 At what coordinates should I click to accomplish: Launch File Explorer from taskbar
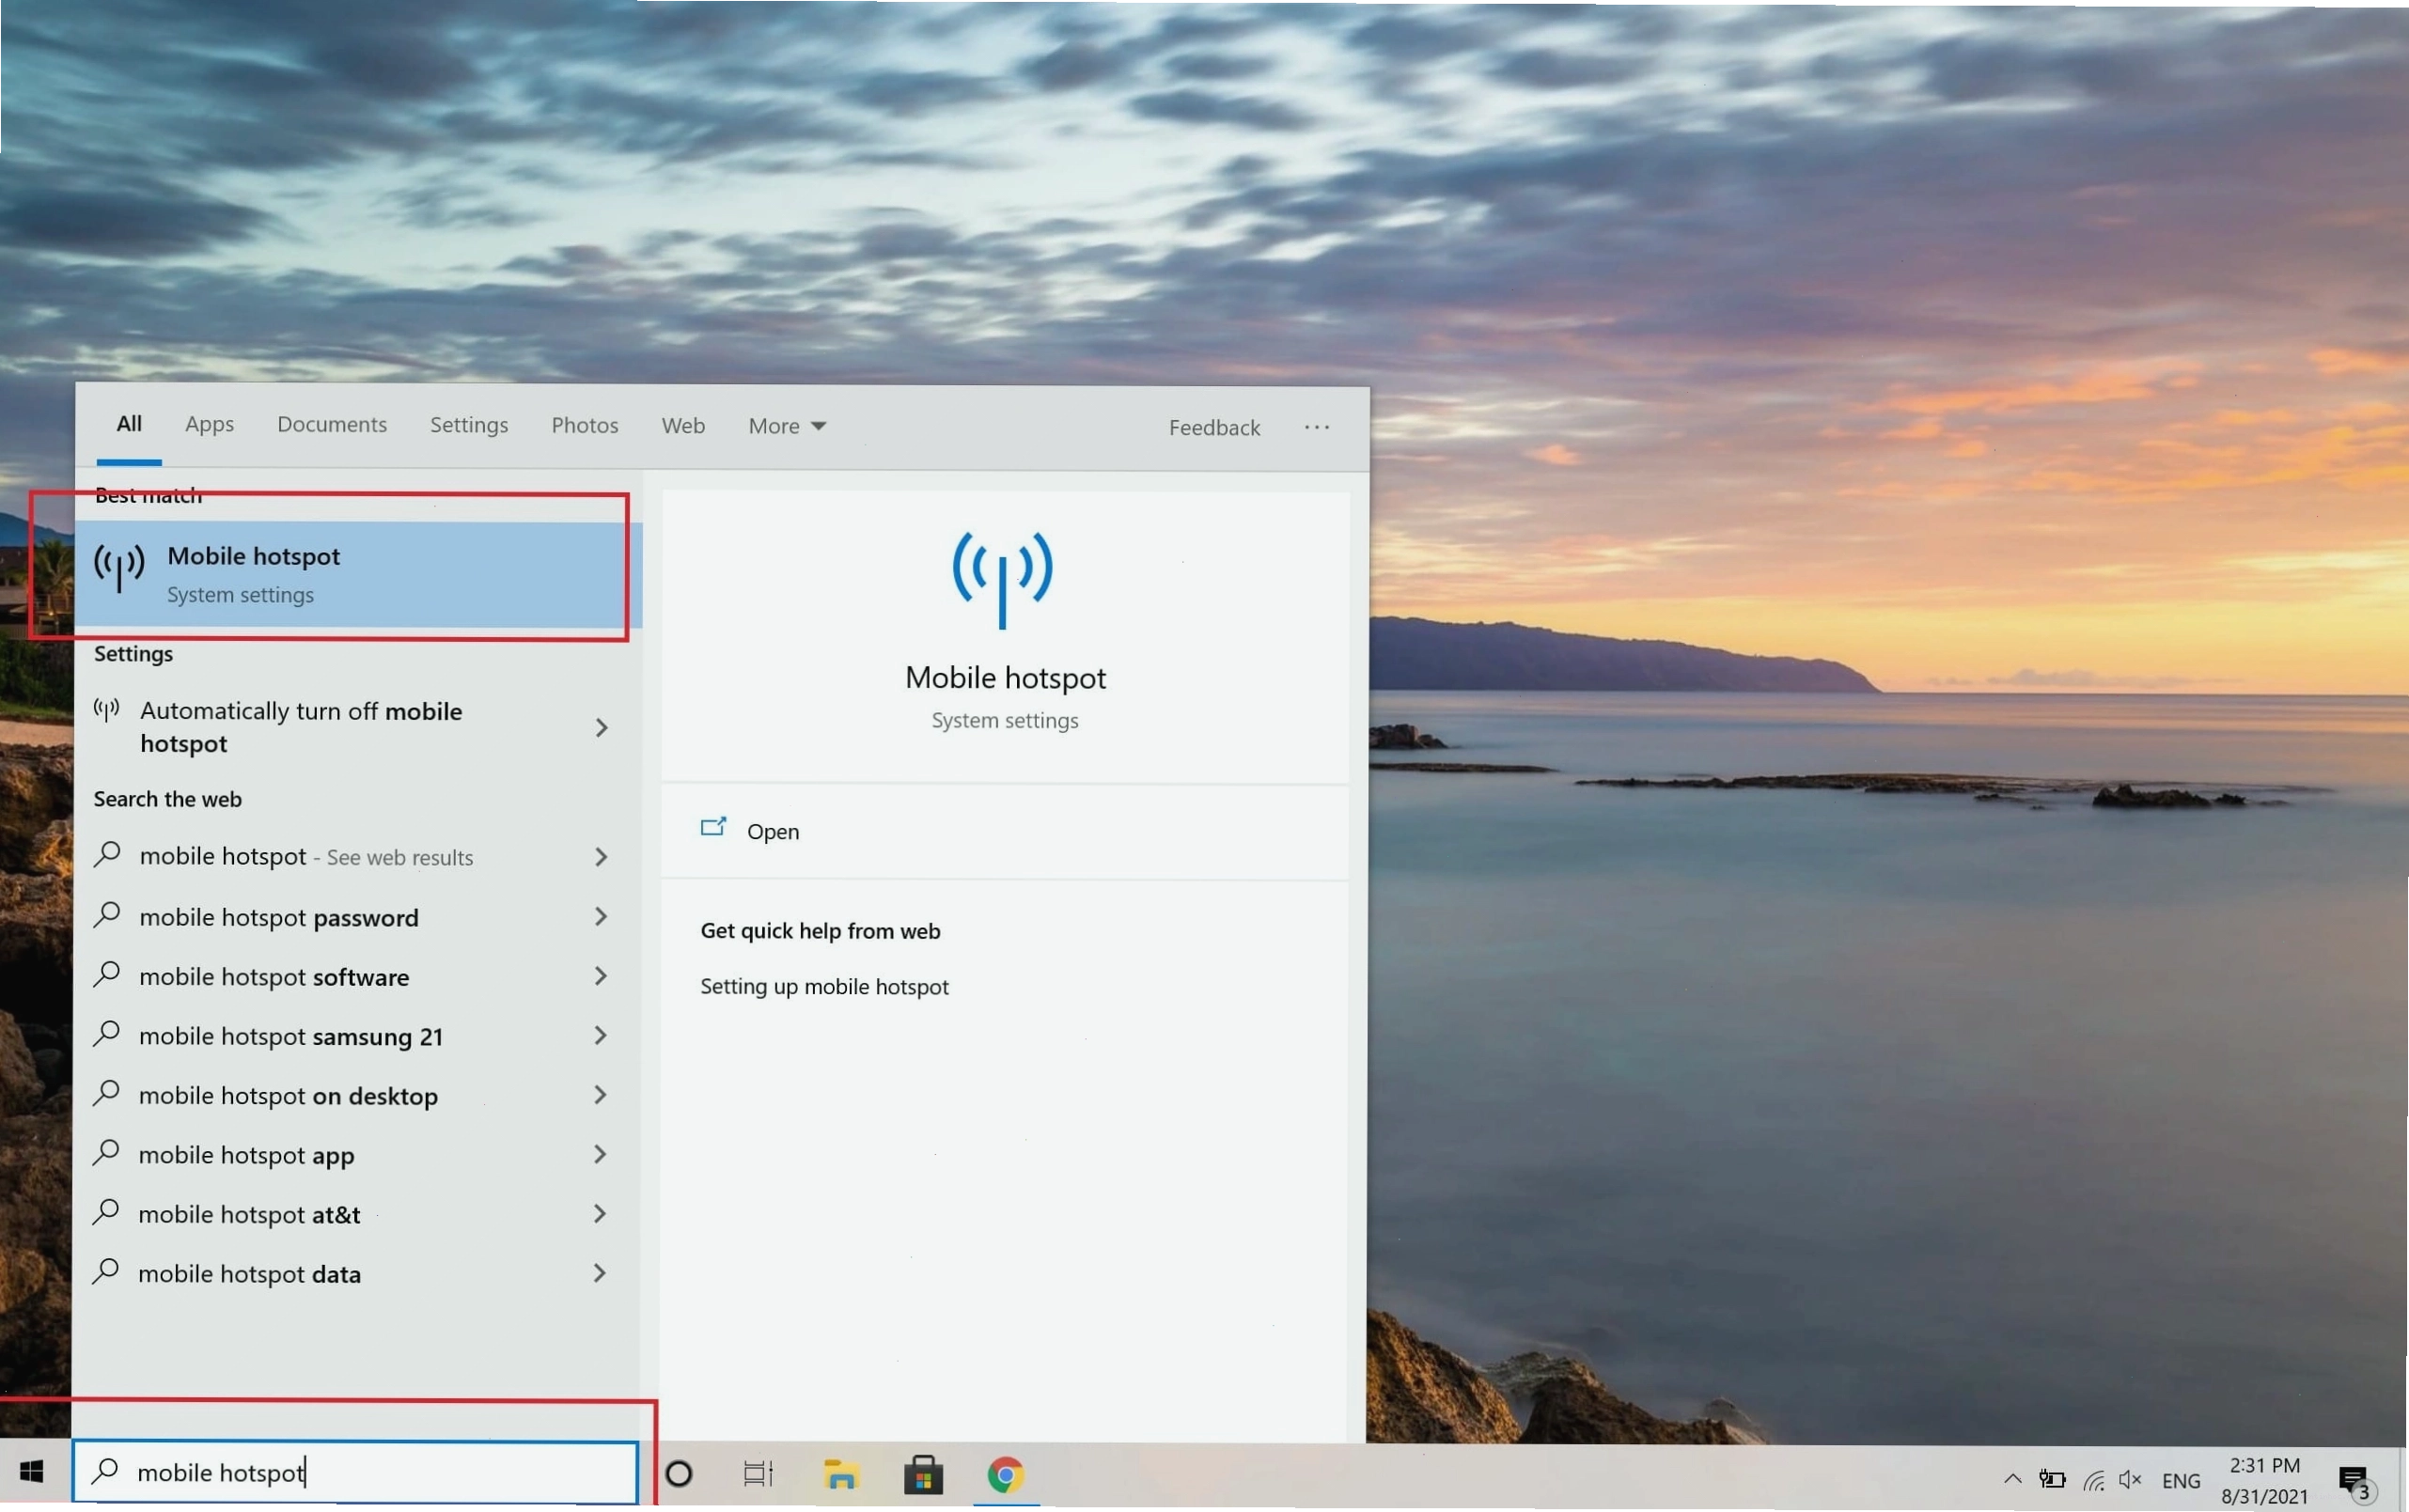841,1474
